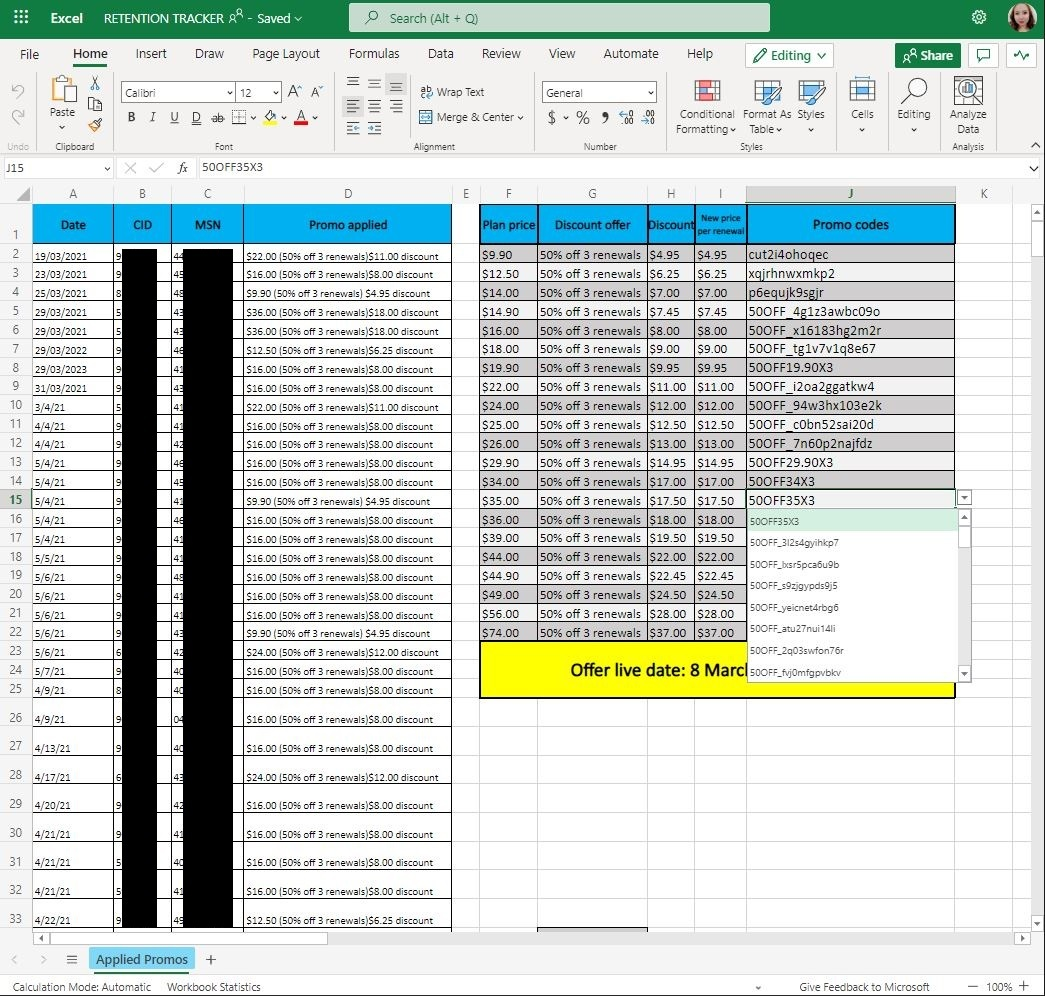This screenshot has width=1045, height=996.
Task: Open the font size 12 dropdown
Action: [x=275, y=93]
